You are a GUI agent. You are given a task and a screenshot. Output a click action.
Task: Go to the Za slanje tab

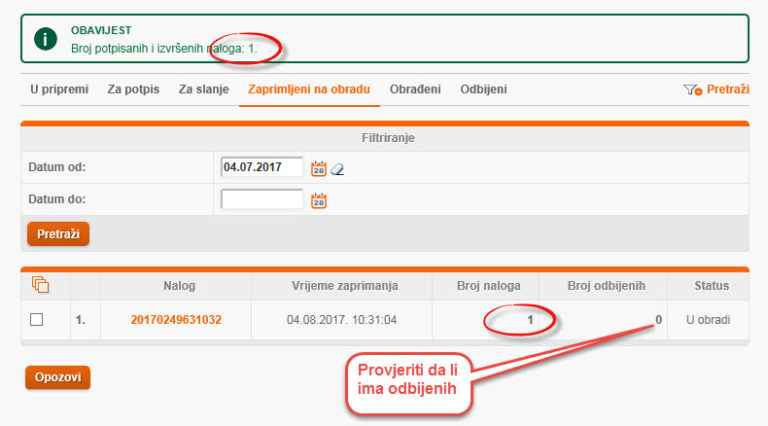tap(204, 89)
